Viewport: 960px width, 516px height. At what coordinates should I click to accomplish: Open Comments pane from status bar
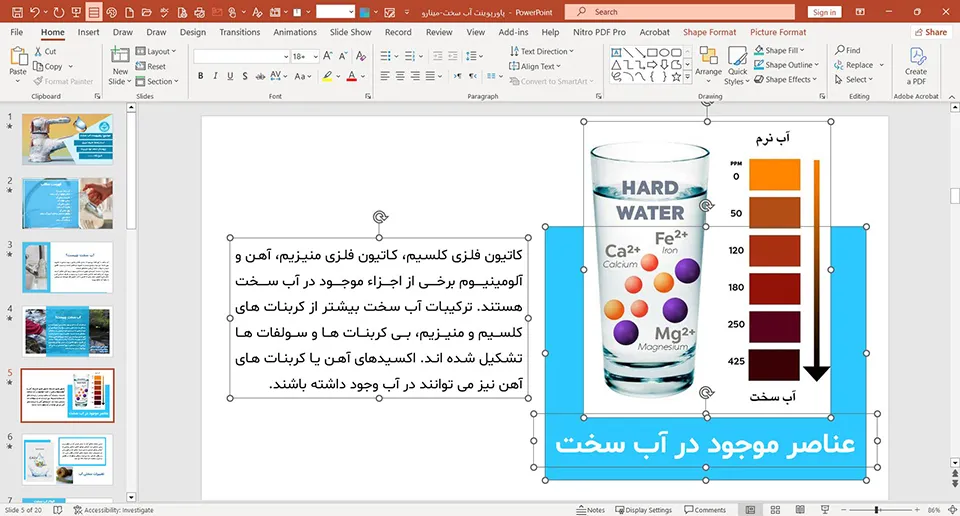705,510
